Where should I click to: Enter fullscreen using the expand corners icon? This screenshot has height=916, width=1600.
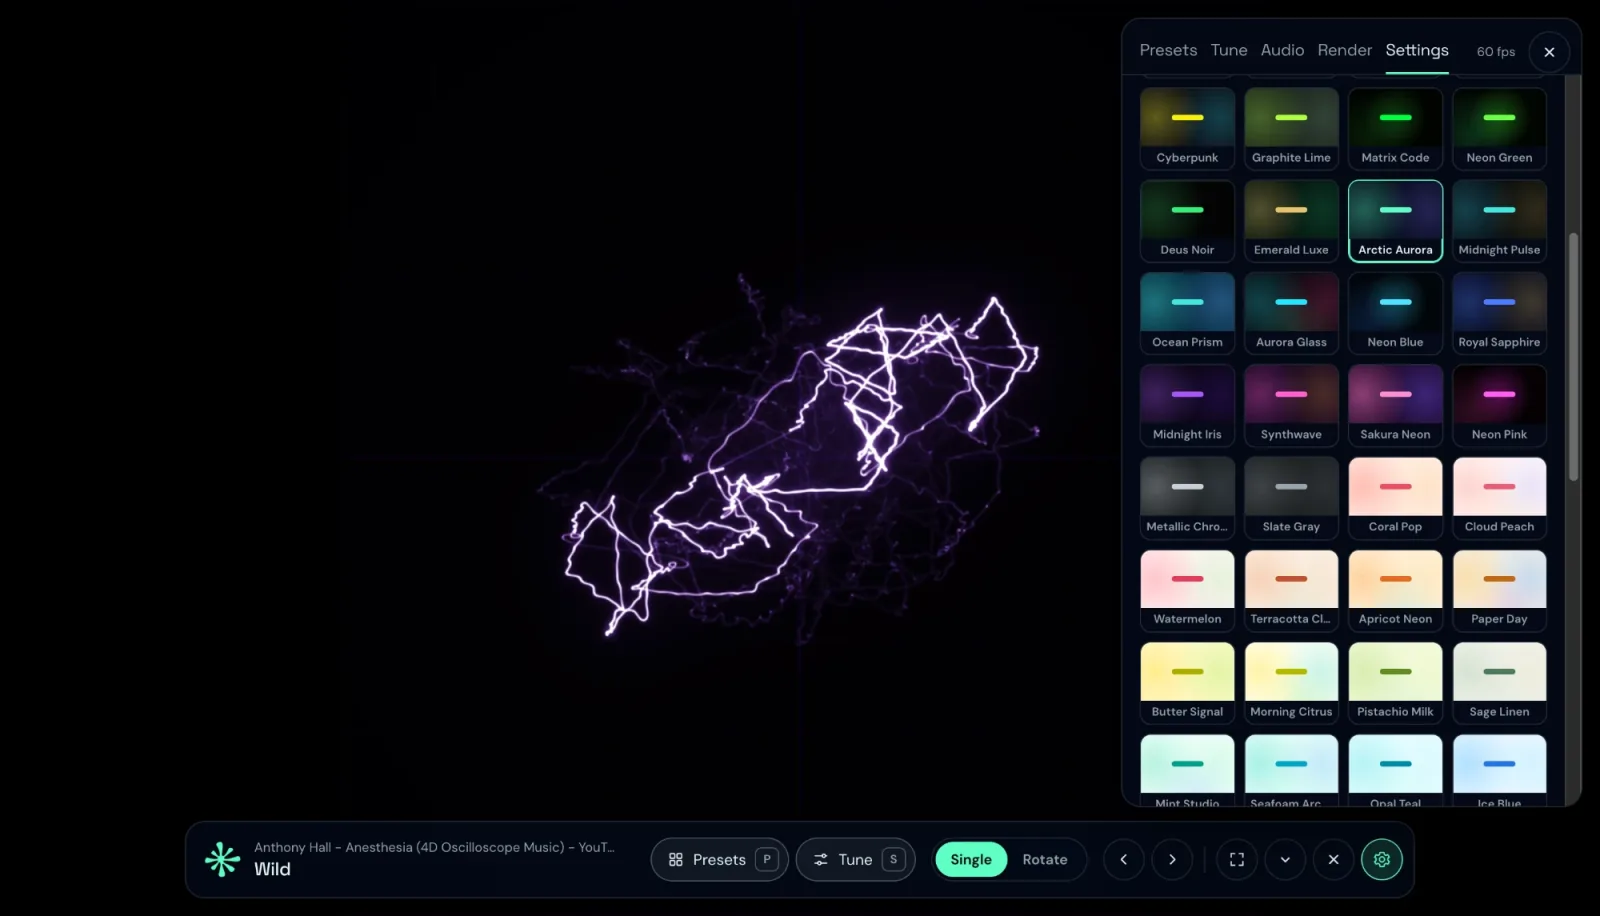[x=1237, y=859]
